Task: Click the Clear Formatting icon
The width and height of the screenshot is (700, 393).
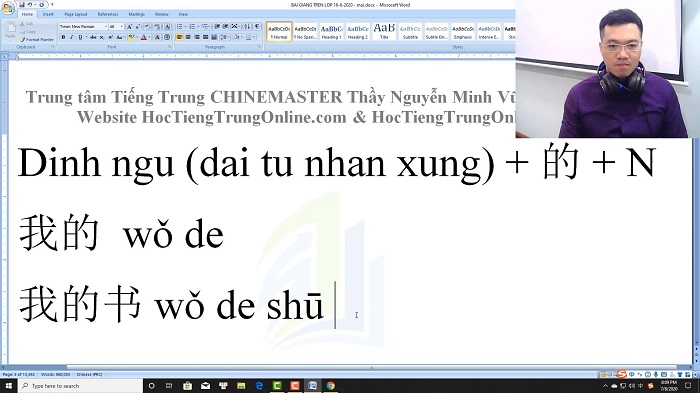Action: pos(147,26)
